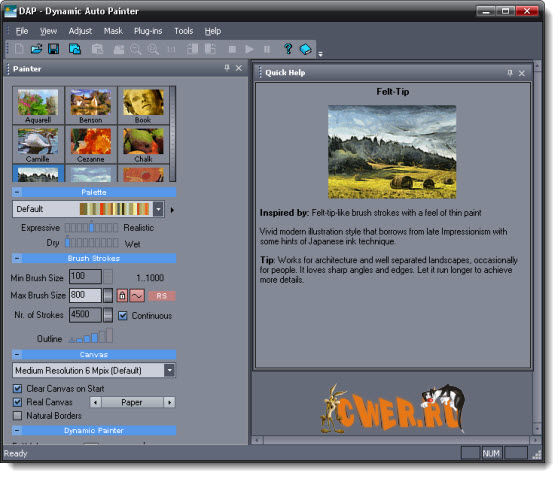Click the Max Brush Size spinner
560x478 pixels.
108,295
